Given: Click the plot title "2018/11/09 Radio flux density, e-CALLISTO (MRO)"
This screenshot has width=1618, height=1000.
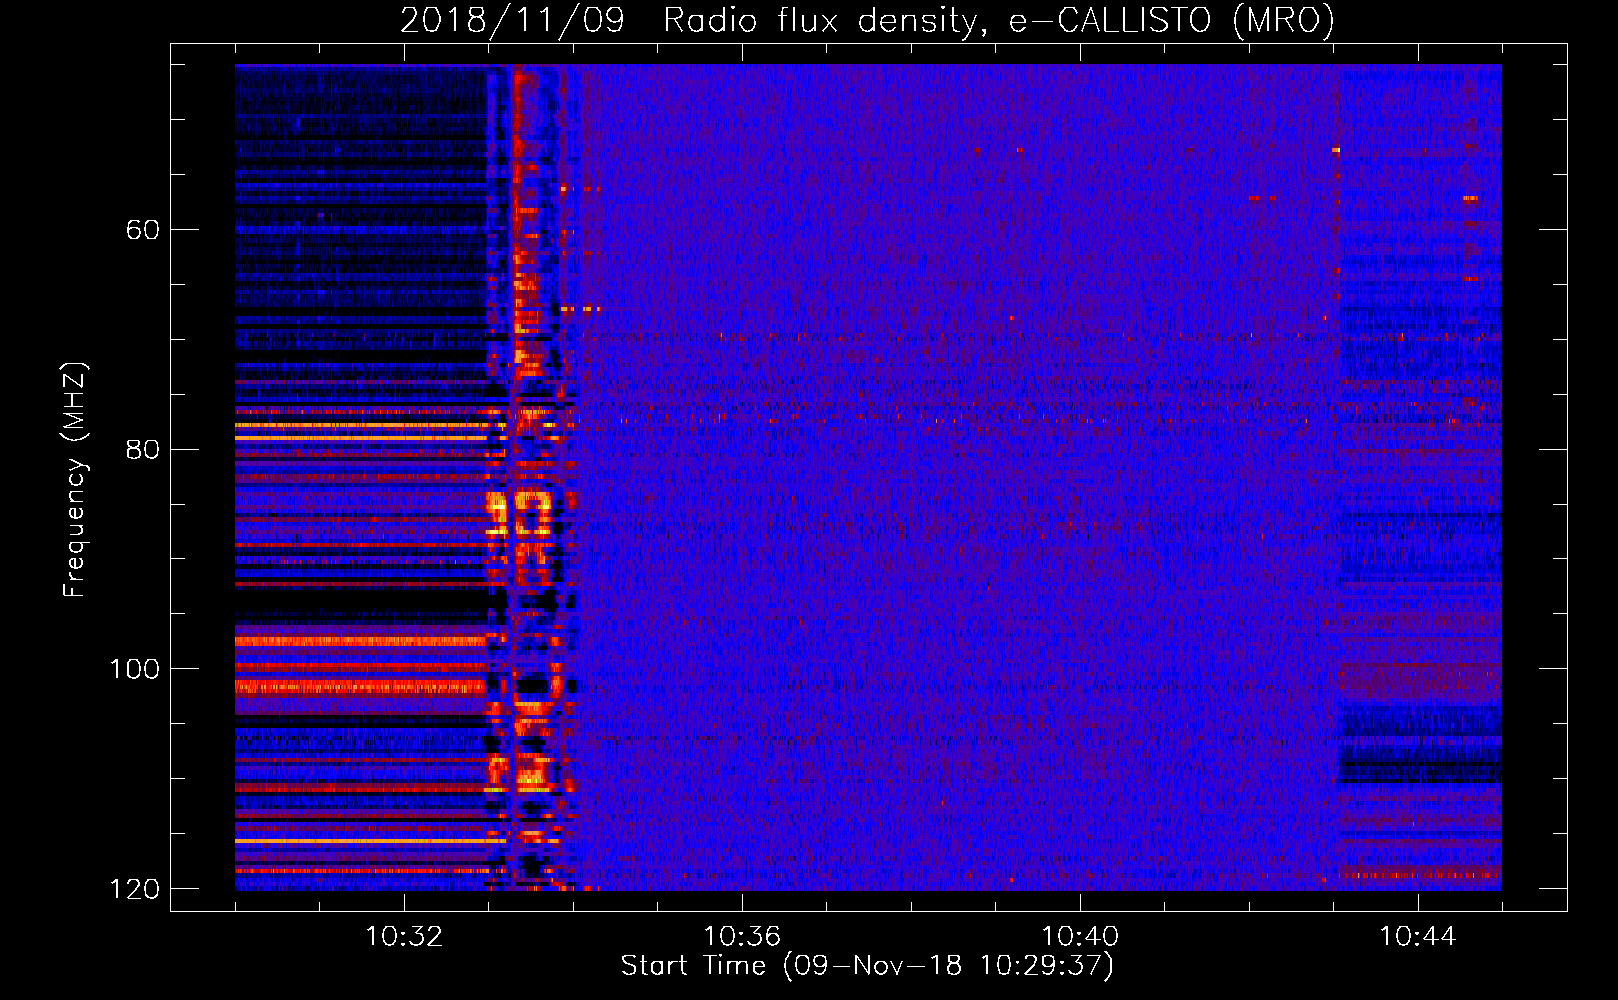Looking at the screenshot, I should 867,20.
